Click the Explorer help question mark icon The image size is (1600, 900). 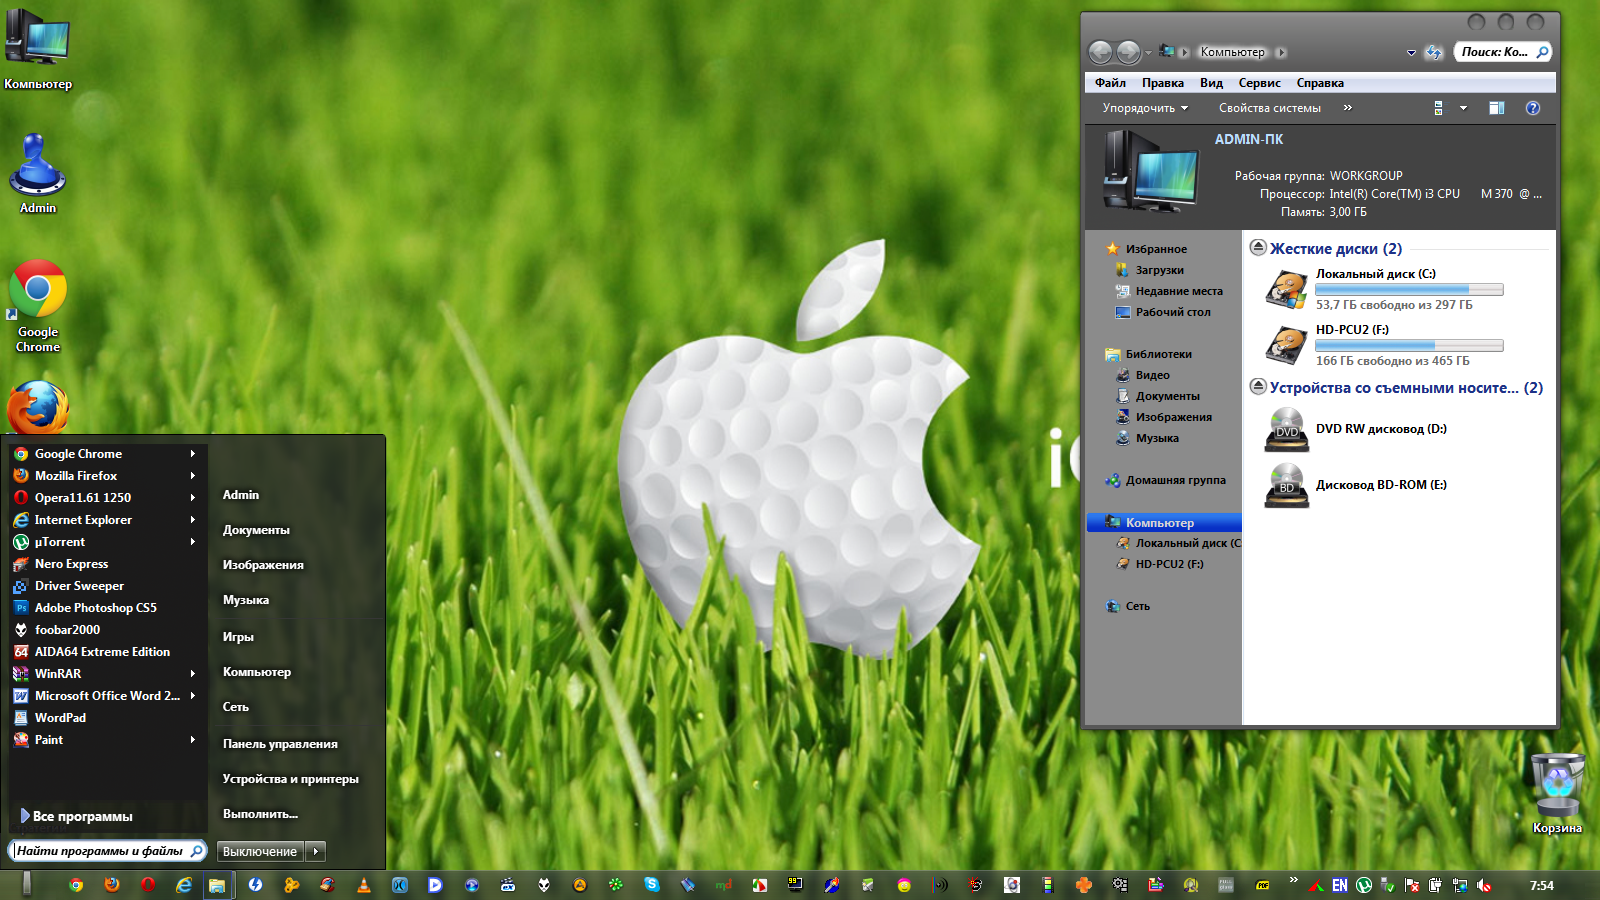[x=1532, y=108]
